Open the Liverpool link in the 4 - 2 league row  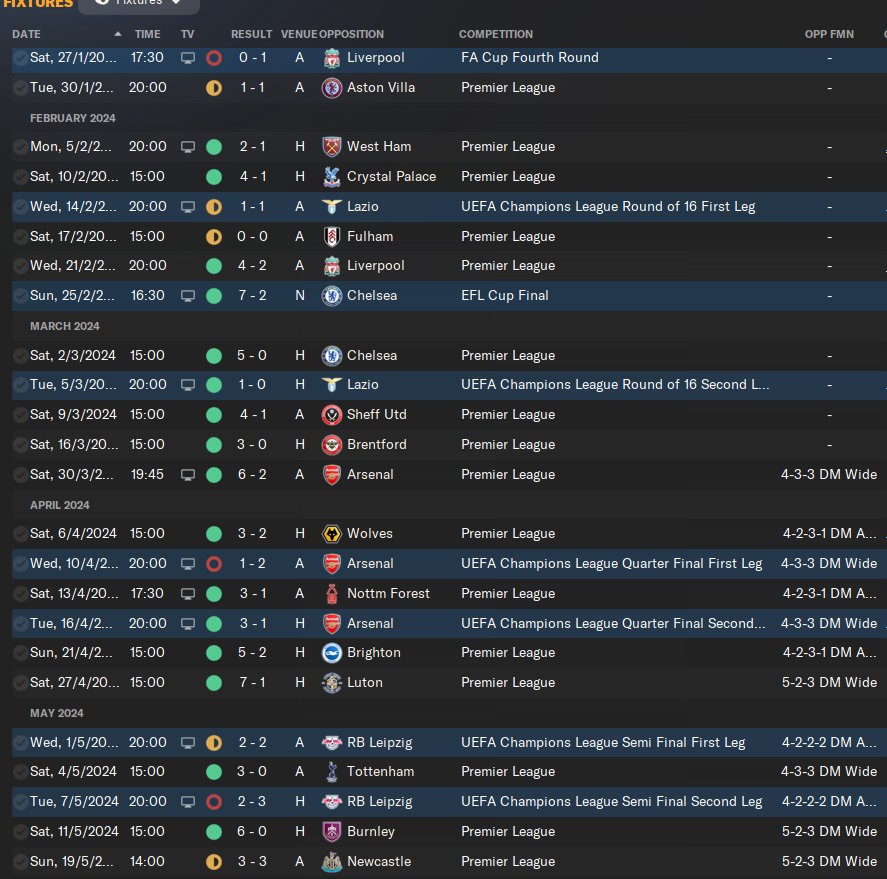coord(376,265)
